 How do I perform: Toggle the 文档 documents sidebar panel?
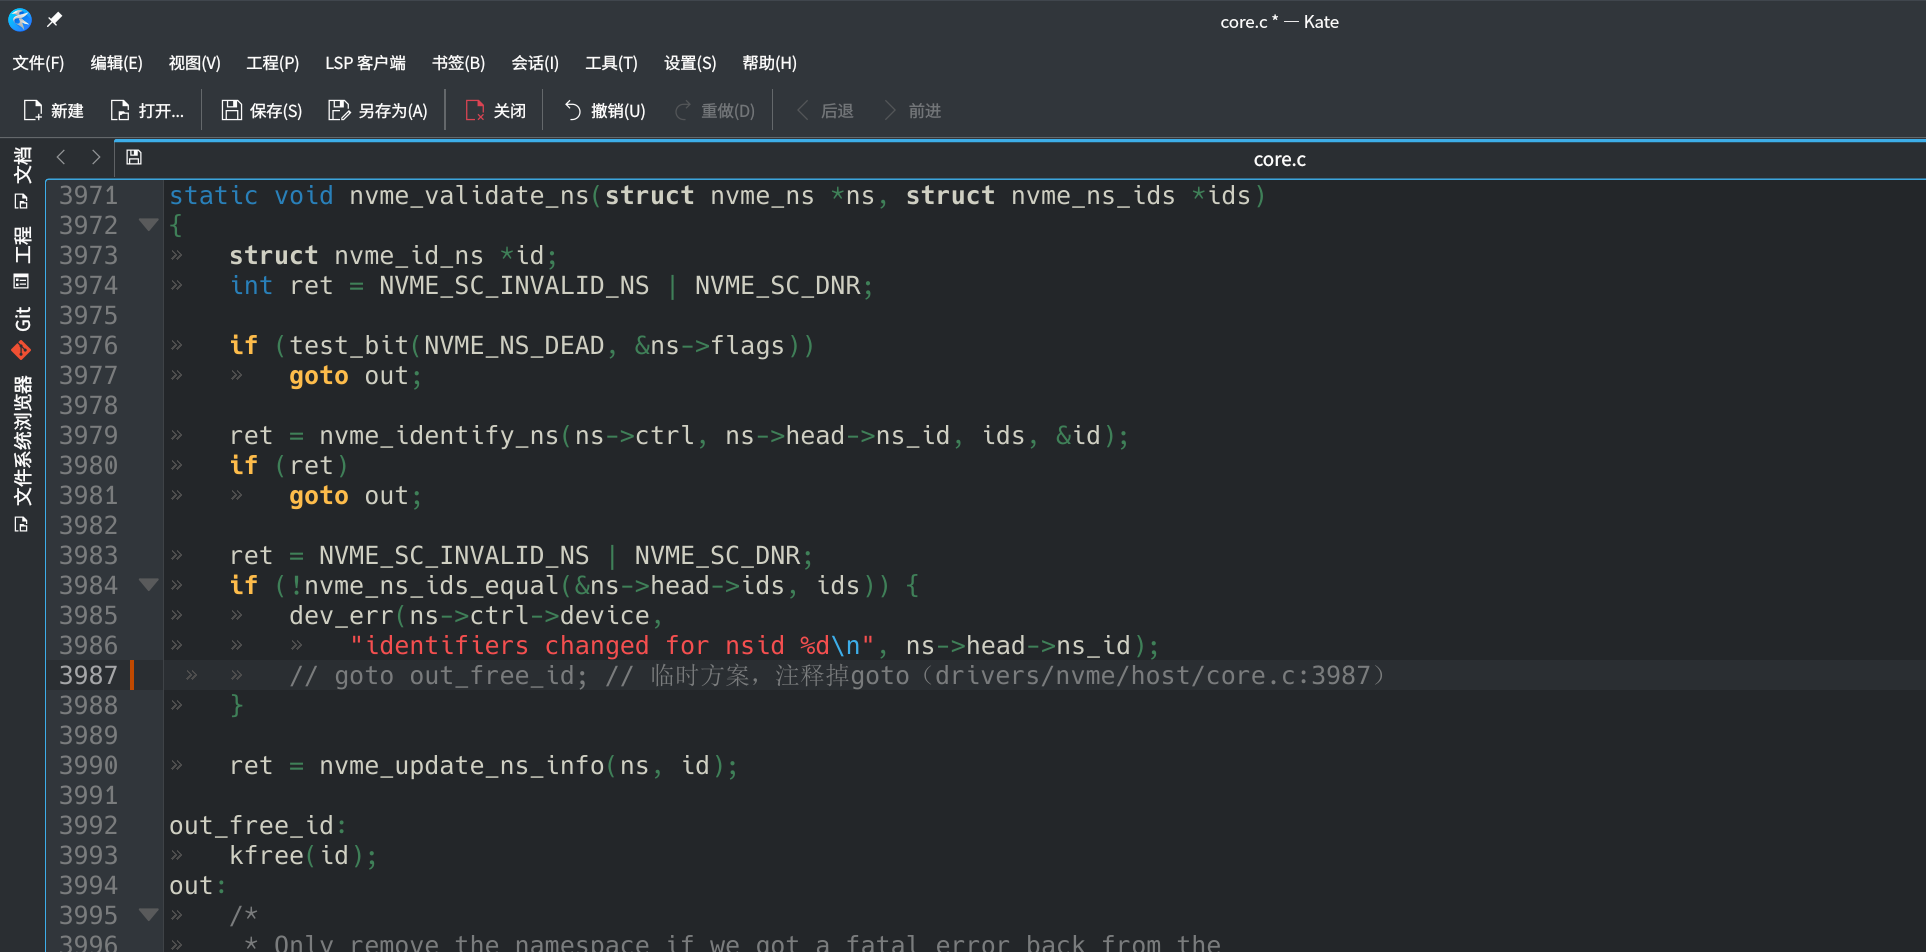[22, 175]
